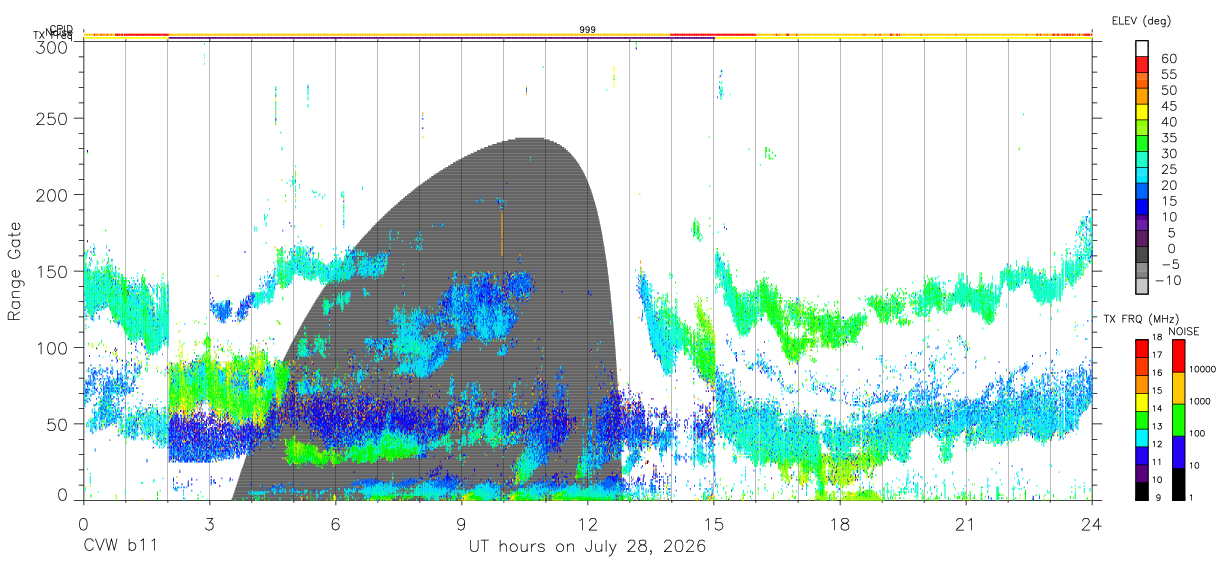This screenshot has height=567, width=1228.
Task: Pick the blue NOISE segment between 10 and 100
Action: 1179,451
